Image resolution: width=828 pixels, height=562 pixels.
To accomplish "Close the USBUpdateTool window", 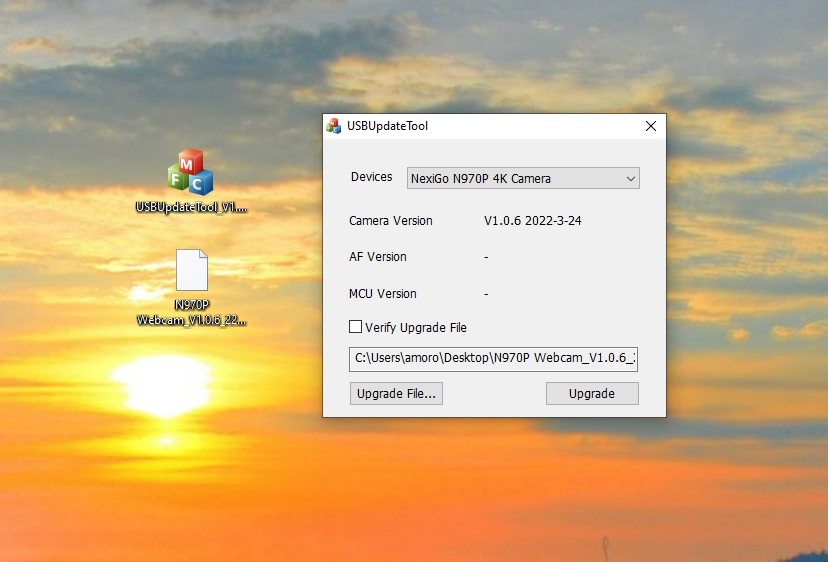I will tap(651, 126).
